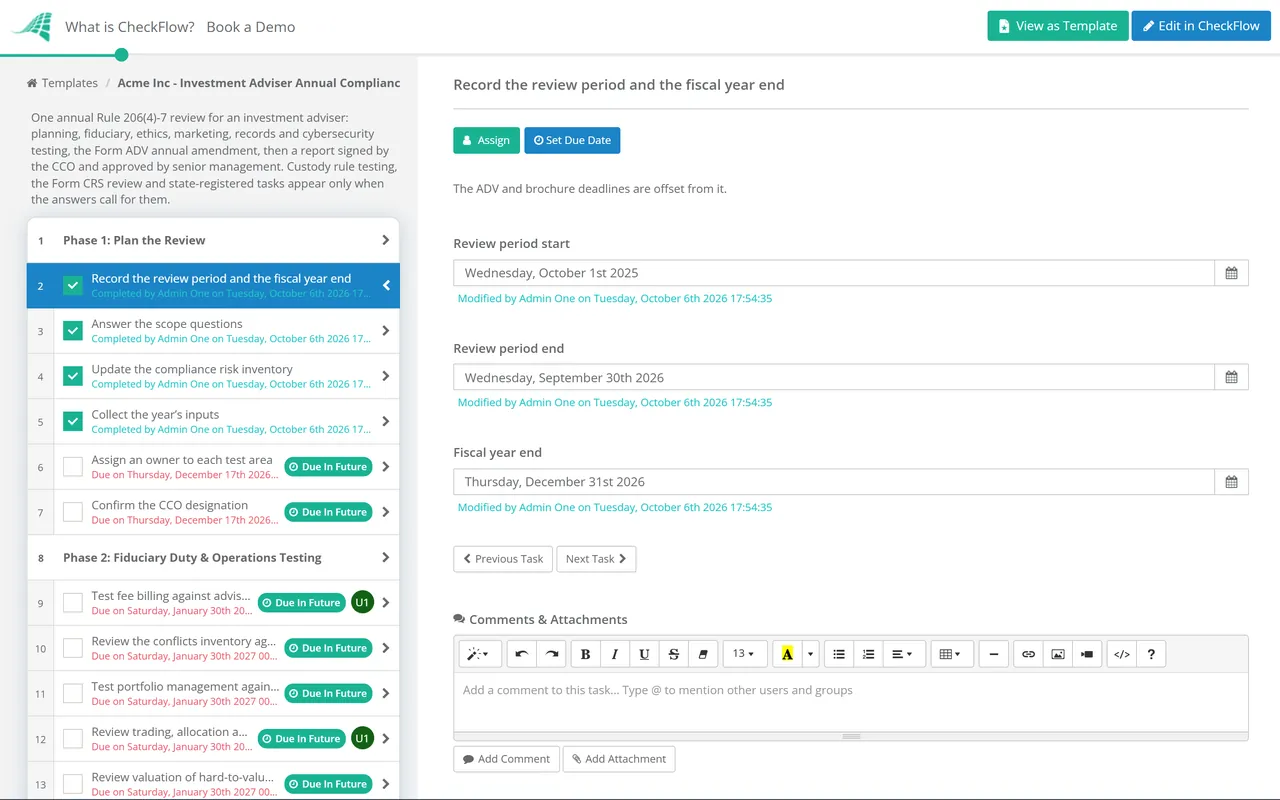Insert an ordered numbered list
Screen dimensions: 1280x800
click(869, 654)
